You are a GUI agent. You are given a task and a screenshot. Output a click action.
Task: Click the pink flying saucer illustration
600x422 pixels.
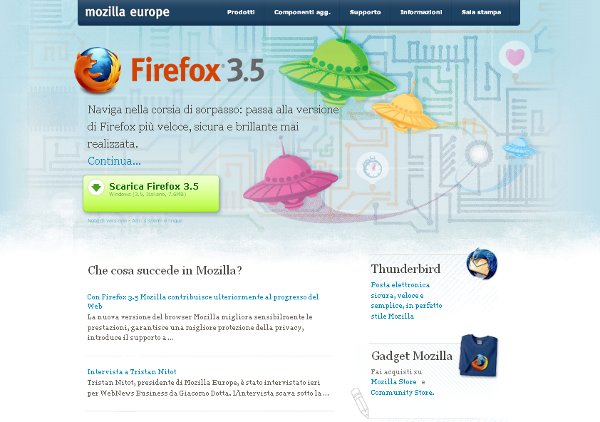pos(290,178)
